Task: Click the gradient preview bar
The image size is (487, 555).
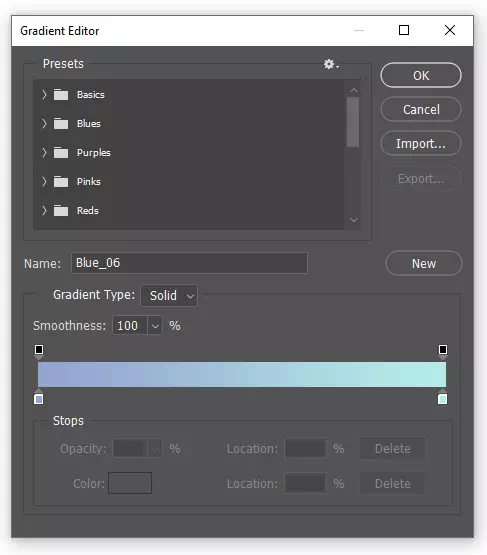Action: (242, 374)
